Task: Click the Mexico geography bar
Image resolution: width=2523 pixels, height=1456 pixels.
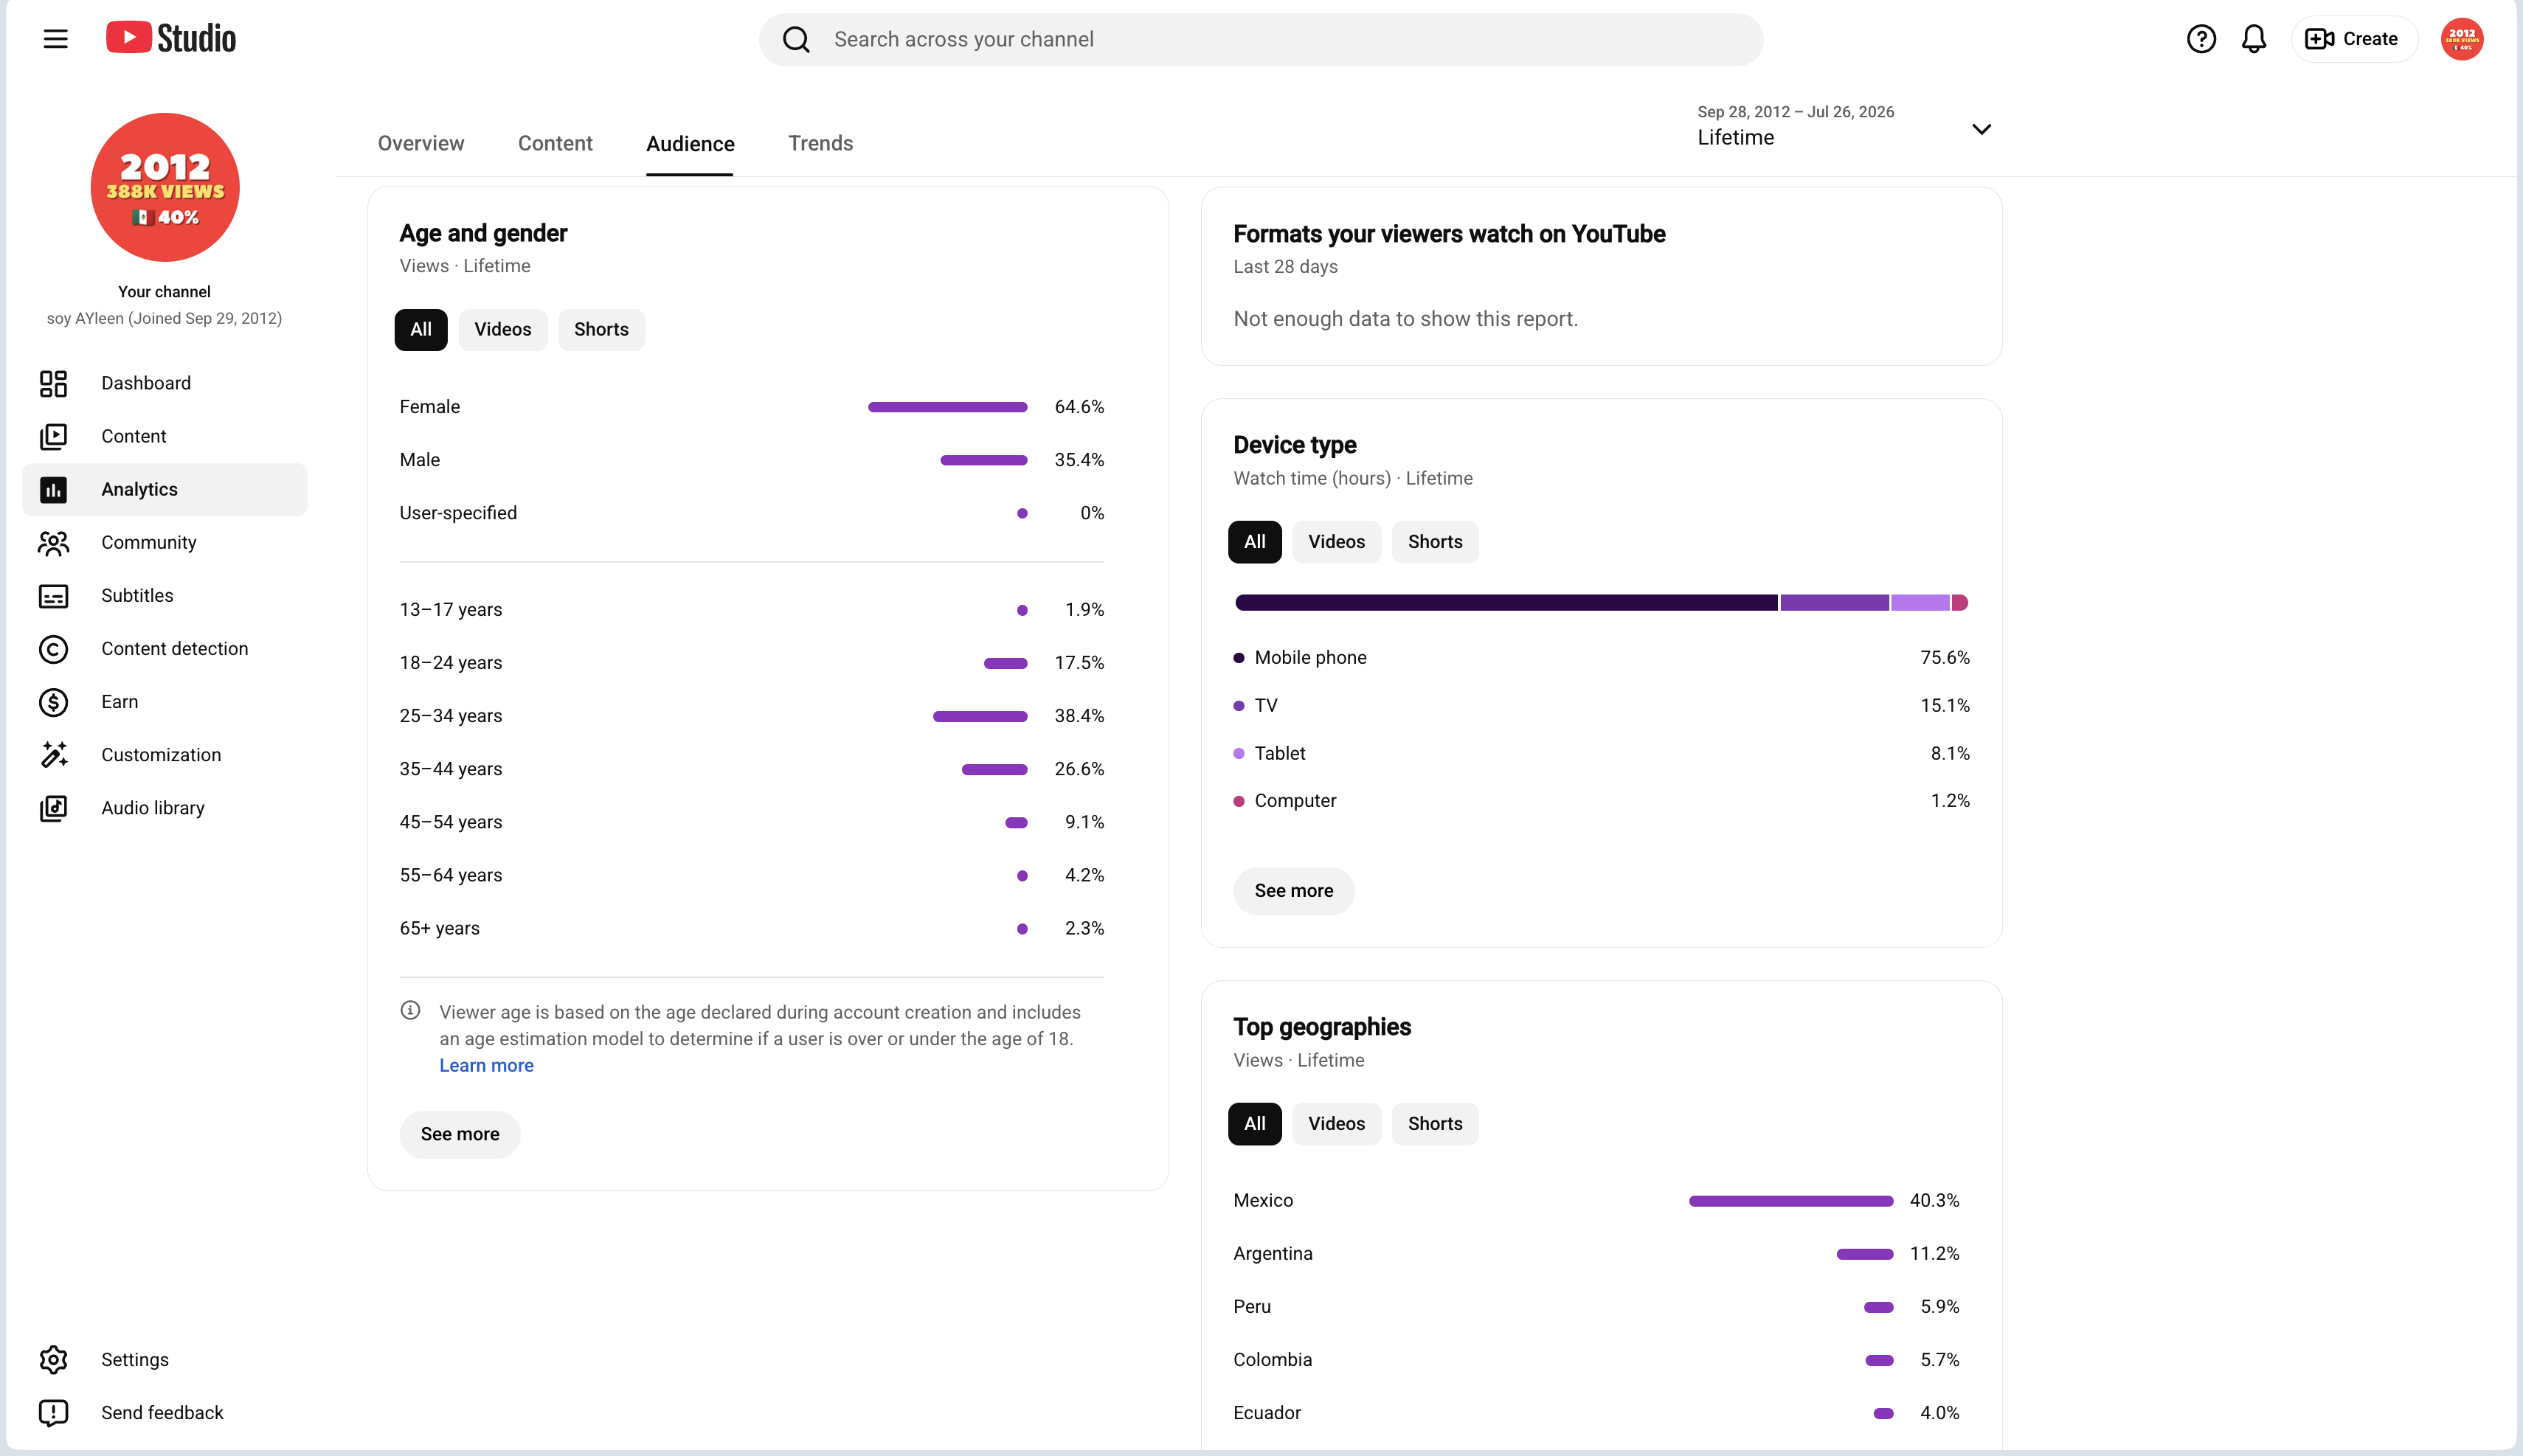Action: coord(1791,1201)
